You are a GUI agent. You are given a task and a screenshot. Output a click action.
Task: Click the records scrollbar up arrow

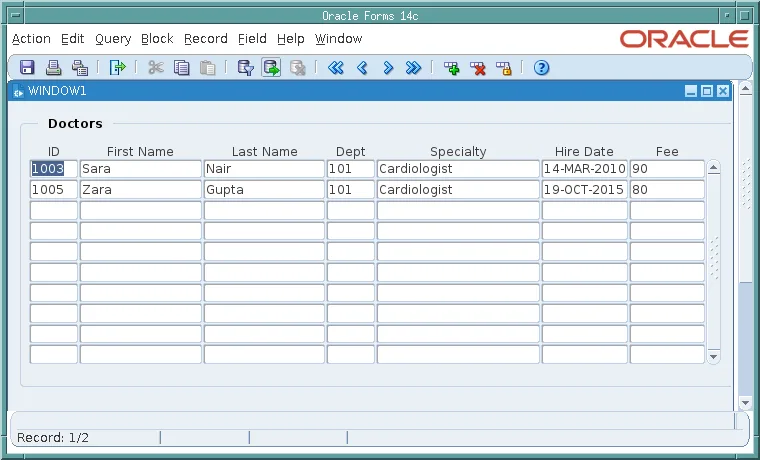(x=713, y=168)
